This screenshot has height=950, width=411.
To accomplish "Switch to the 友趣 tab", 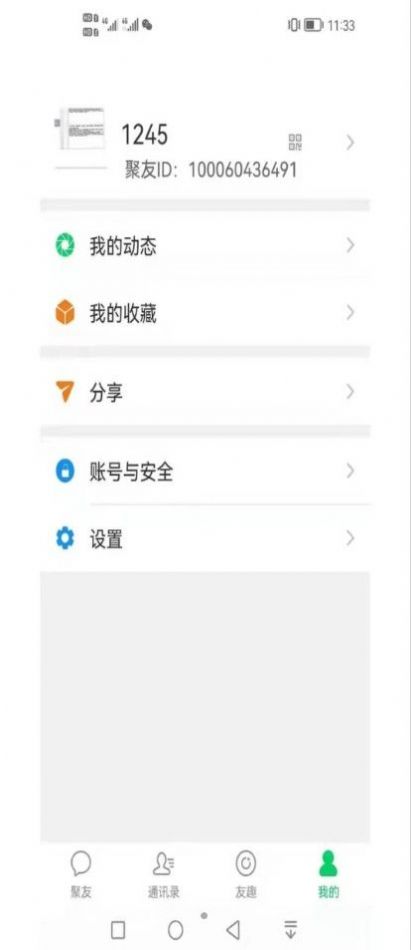I will 246,874.
